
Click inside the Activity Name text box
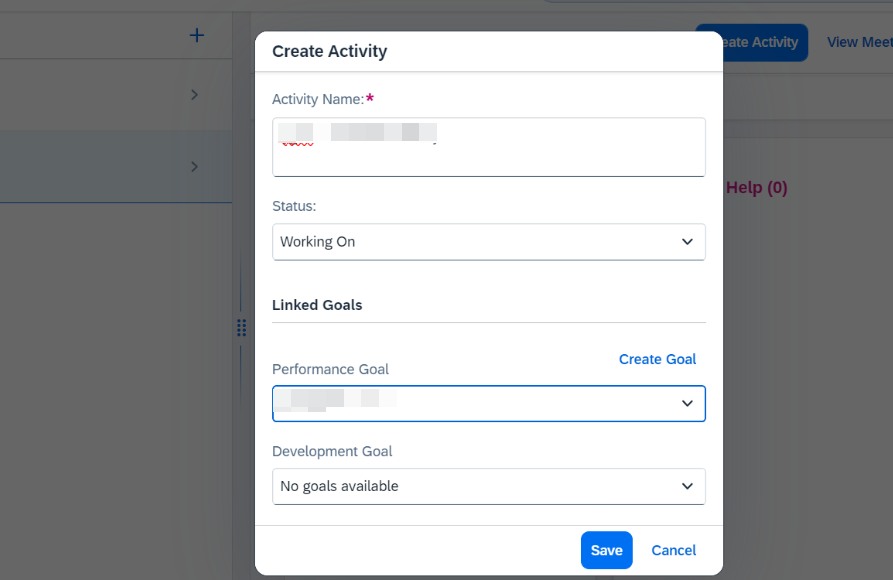point(489,147)
